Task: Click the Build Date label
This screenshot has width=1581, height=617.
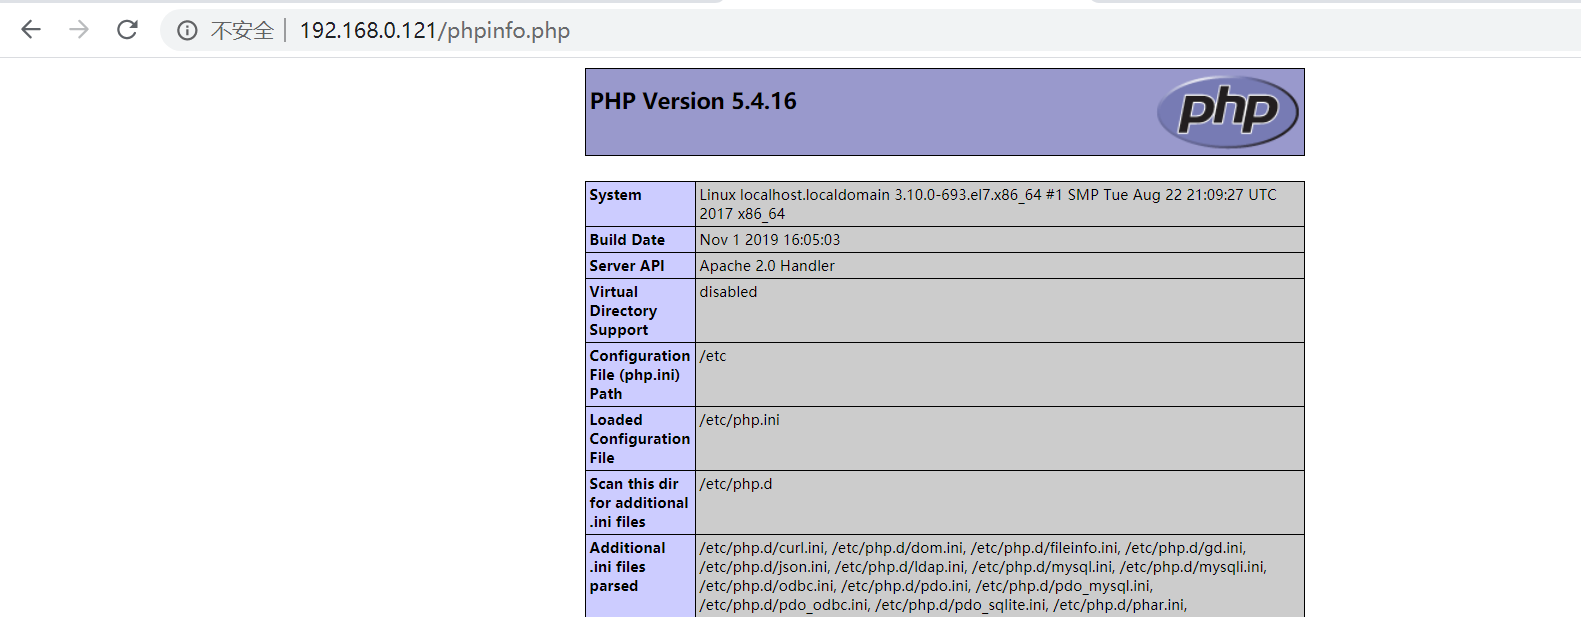Action: pyautogui.click(x=627, y=240)
